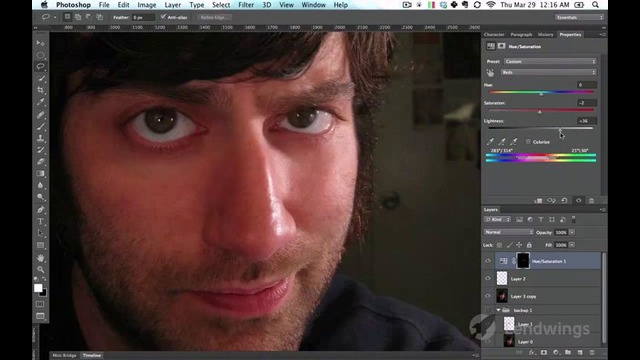Hide Layer 3 copy visibility eye
Image resolution: width=640 pixels, height=360 pixels.
[x=488, y=296]
